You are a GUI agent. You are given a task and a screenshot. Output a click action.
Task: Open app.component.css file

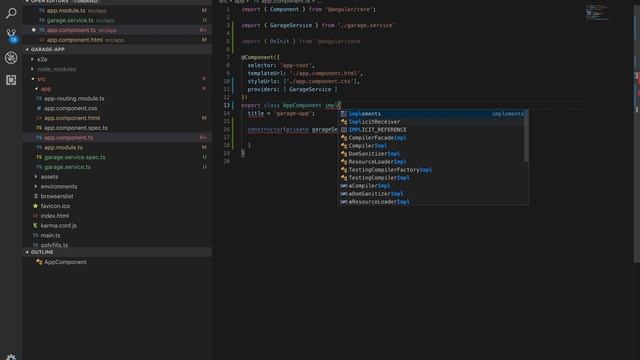(117, 108)
